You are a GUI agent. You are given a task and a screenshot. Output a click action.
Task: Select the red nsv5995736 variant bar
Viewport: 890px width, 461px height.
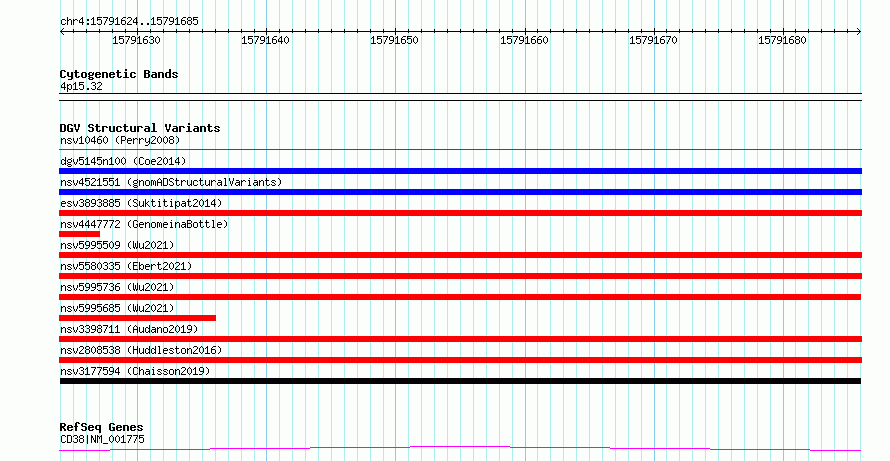(x=460, y=297)
